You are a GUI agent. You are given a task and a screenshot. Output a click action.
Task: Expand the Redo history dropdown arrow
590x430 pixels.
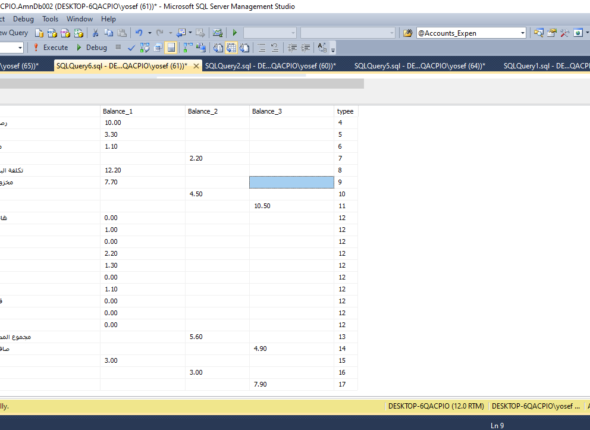pos(170,33)
